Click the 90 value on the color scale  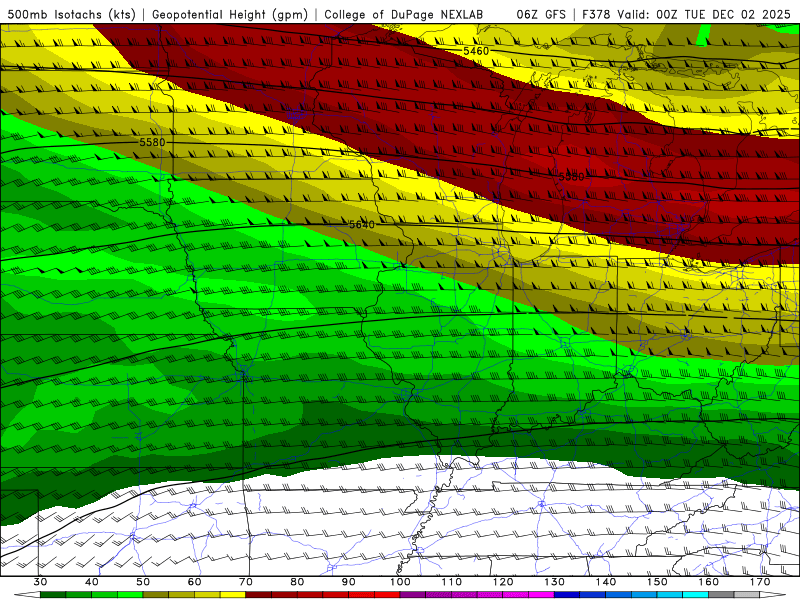(x=348, y=582)
